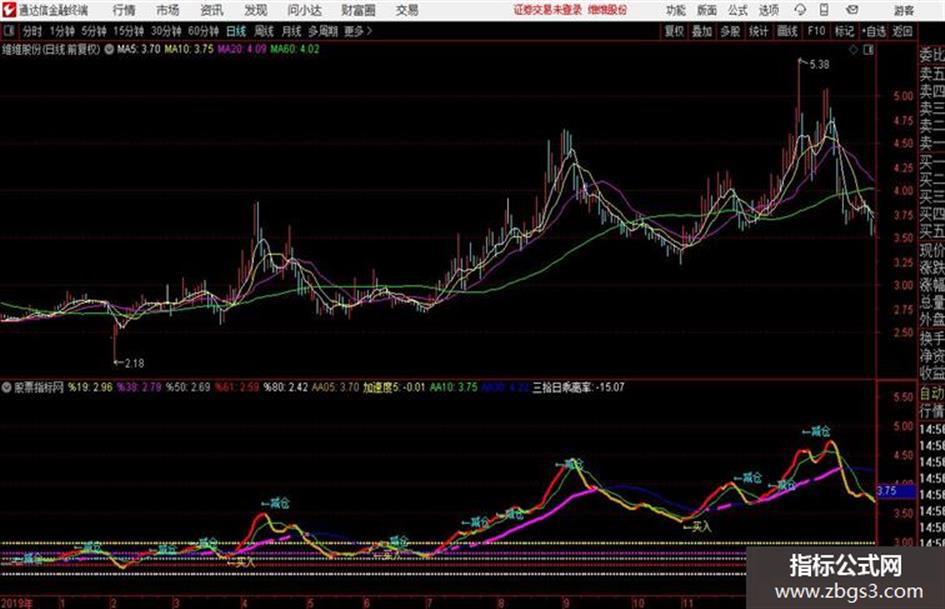Click the 叠加 overlay toolbar button
Image resolution: width=945 pixels, height=609 pixels.
click(x=702, y=31)
